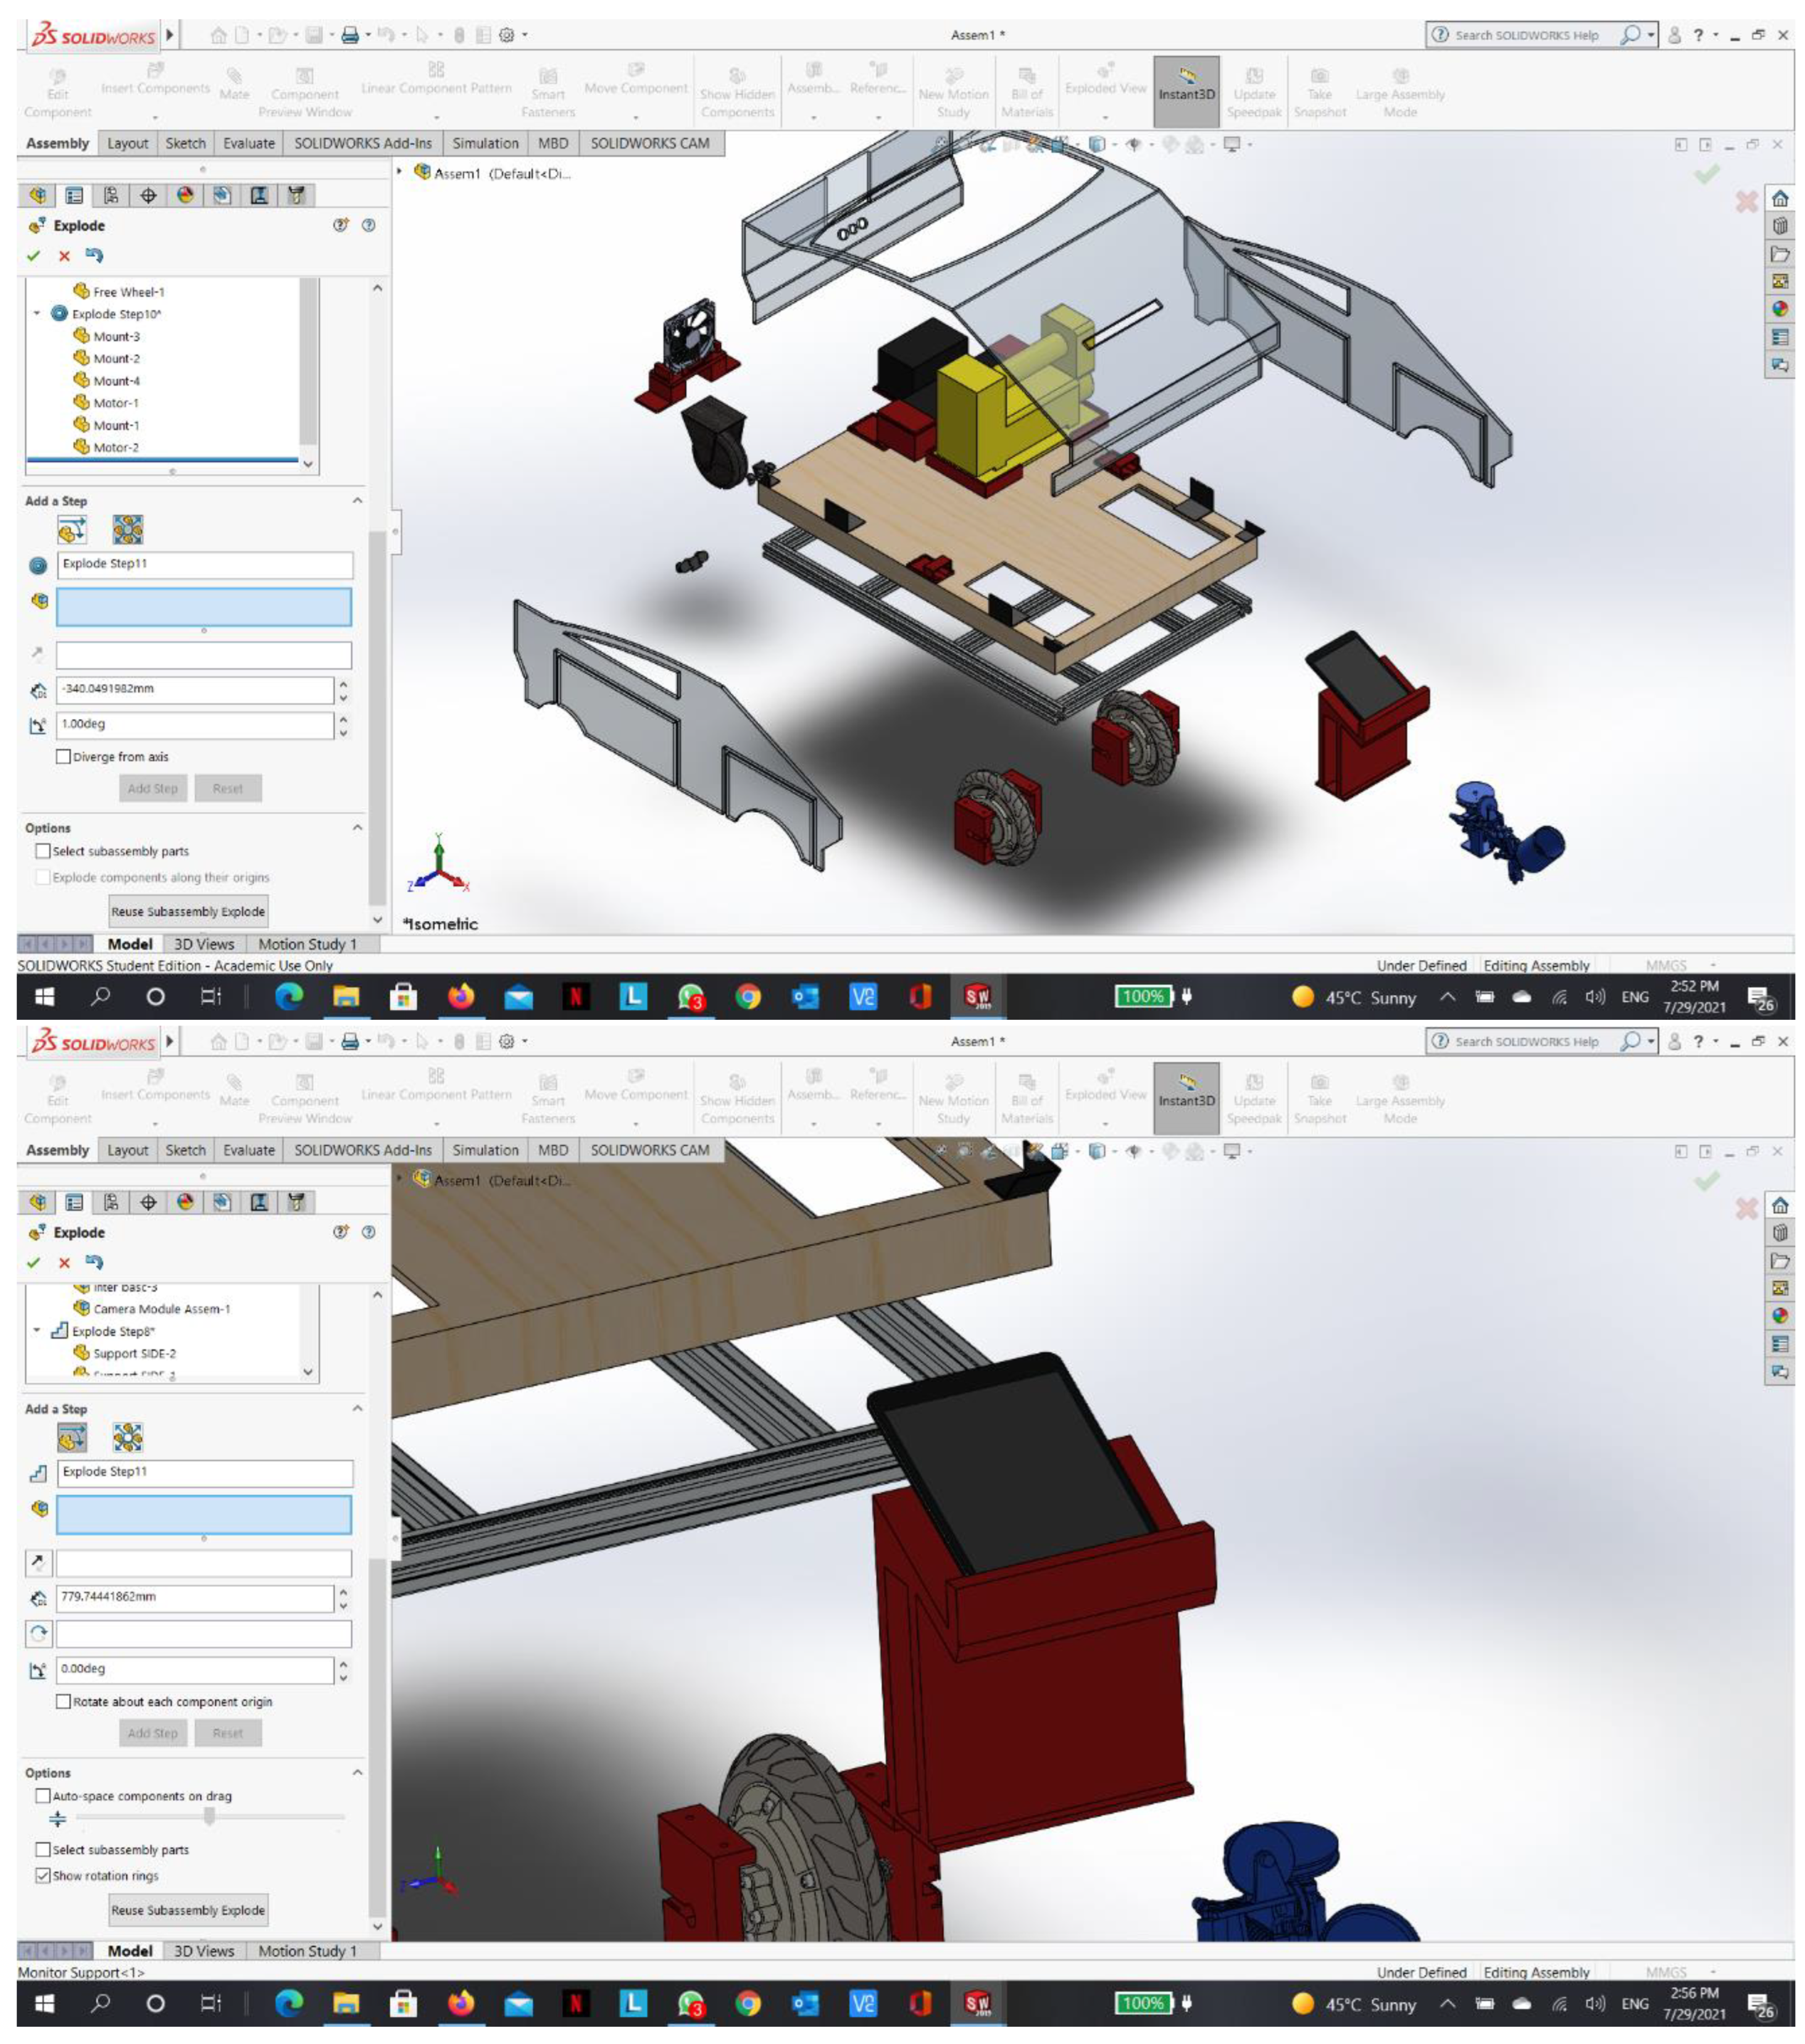Enable Auto-space components on drag

43,1796
